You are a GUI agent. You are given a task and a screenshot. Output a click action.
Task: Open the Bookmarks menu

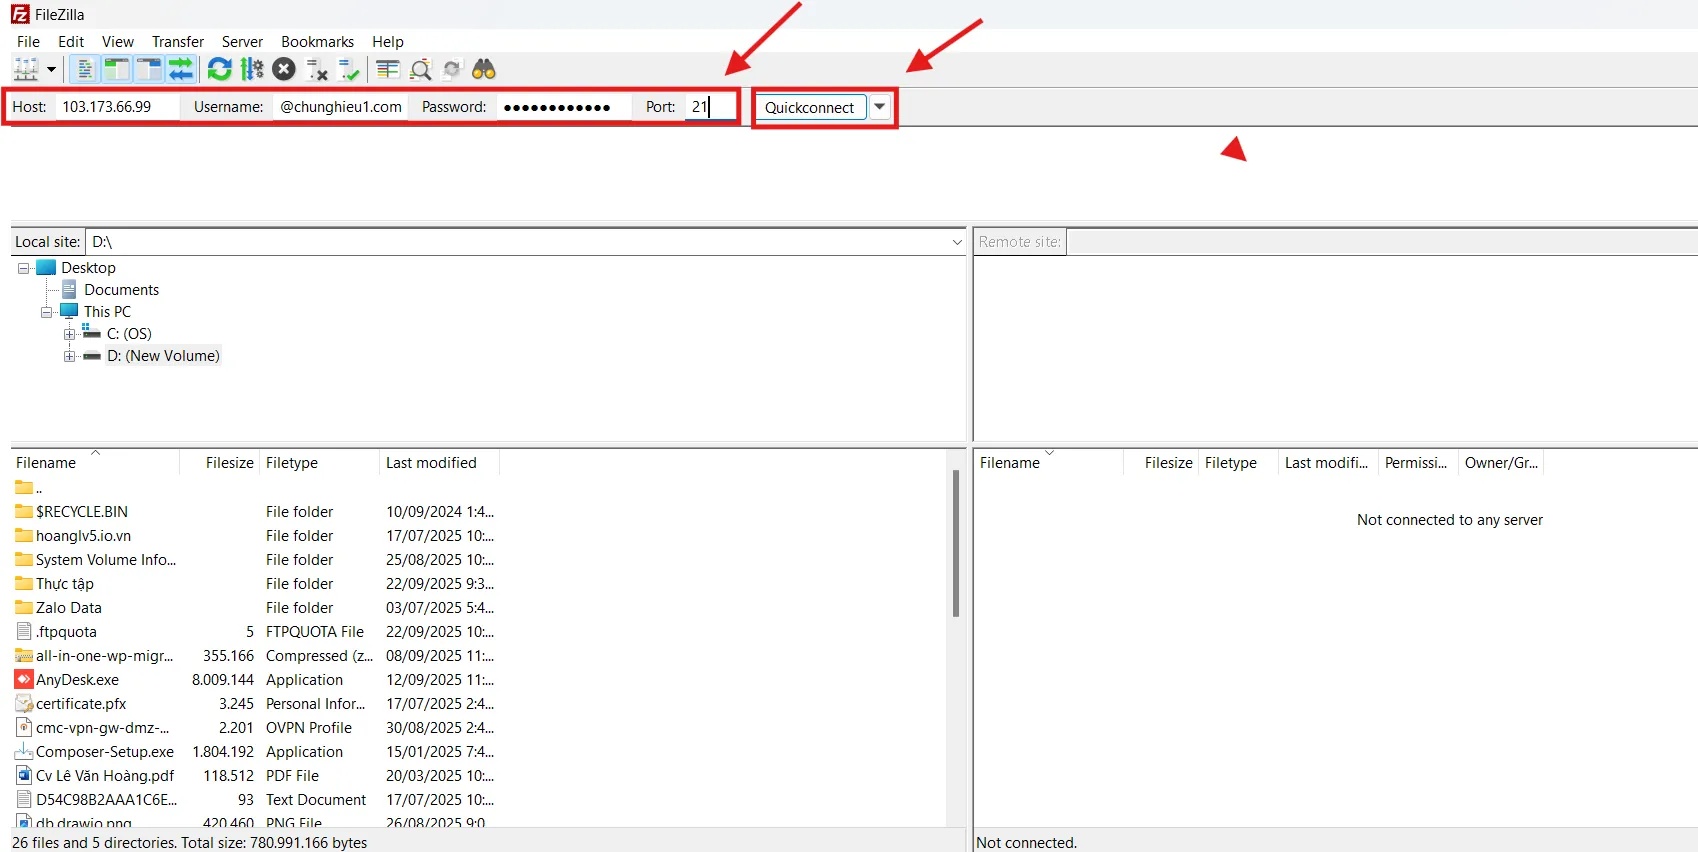point(317,42)
